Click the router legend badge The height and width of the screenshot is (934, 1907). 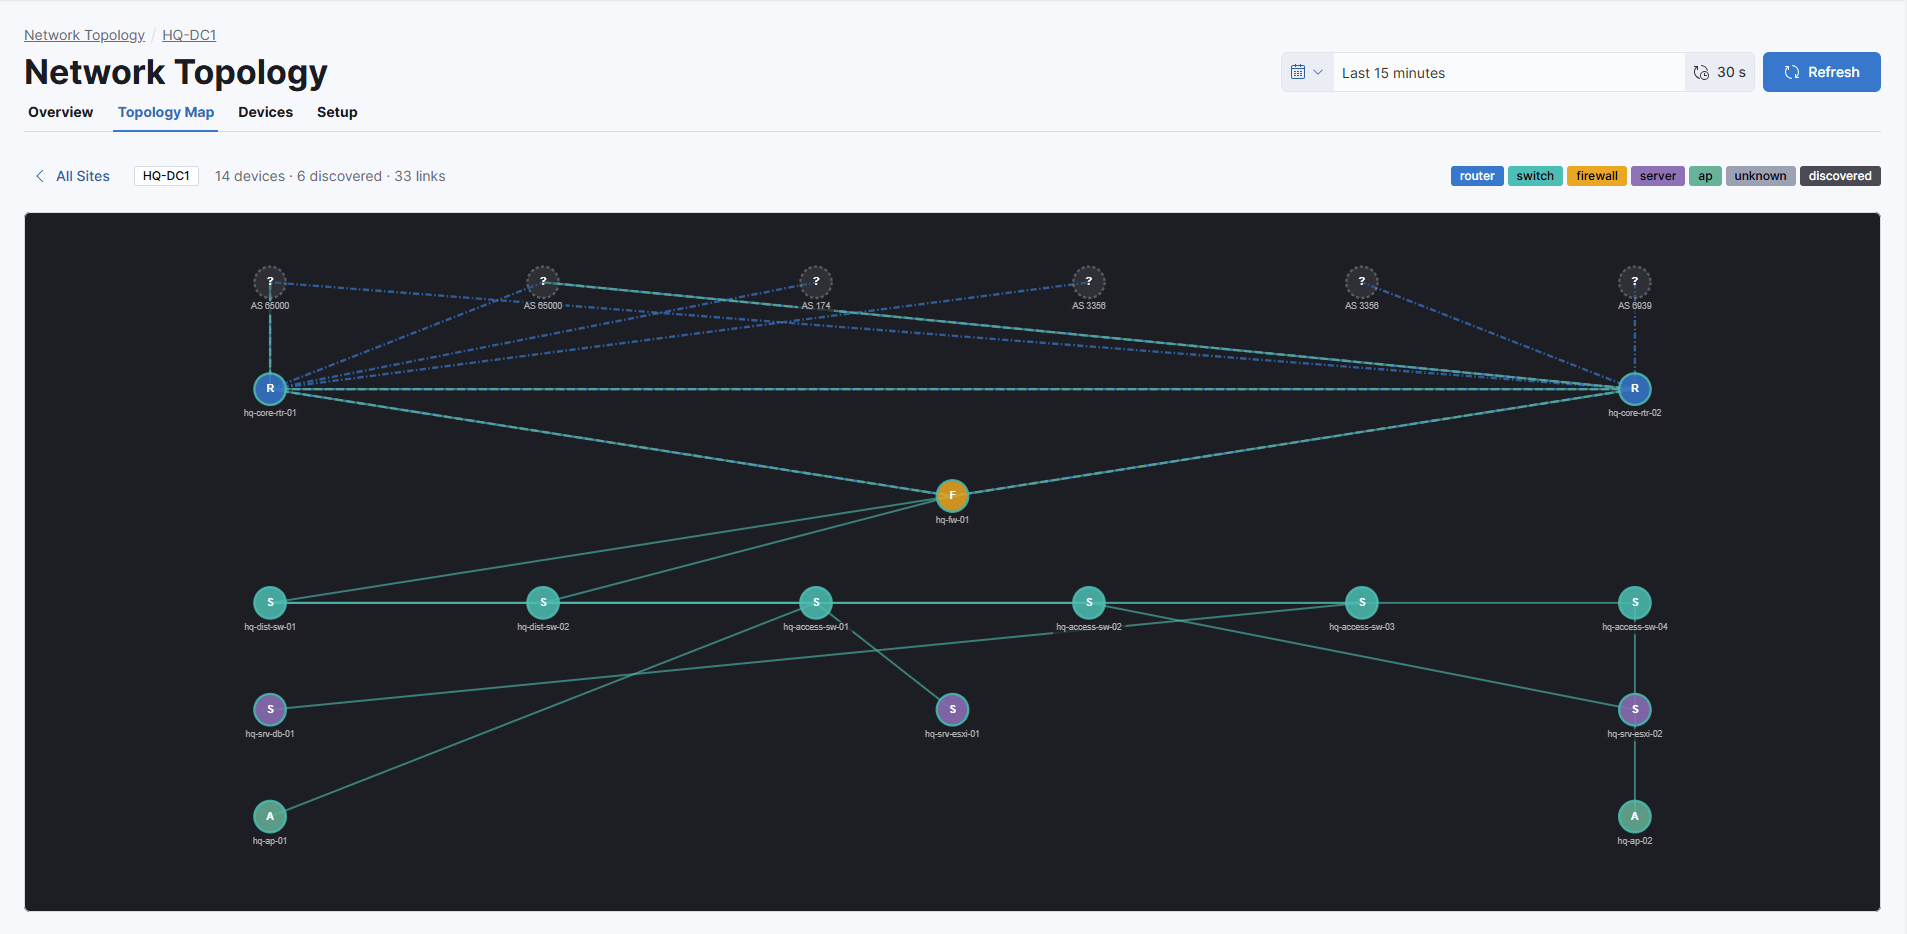[x=1477, y=176]
